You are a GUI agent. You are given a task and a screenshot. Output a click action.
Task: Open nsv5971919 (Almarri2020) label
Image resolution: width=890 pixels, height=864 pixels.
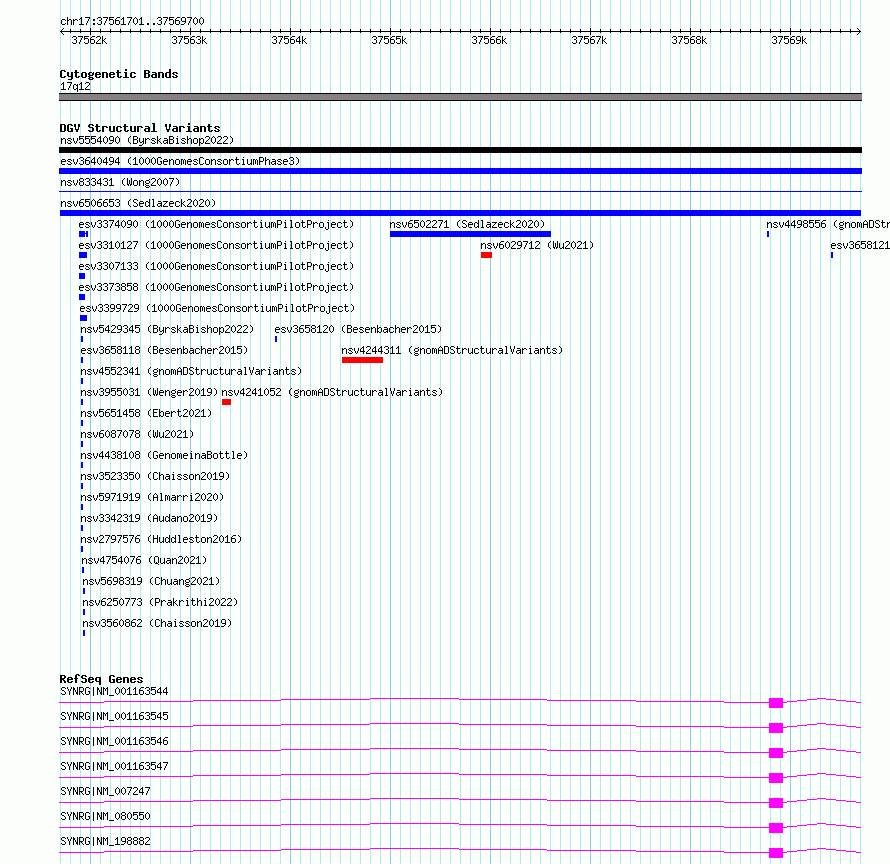[x=152, y=497]
